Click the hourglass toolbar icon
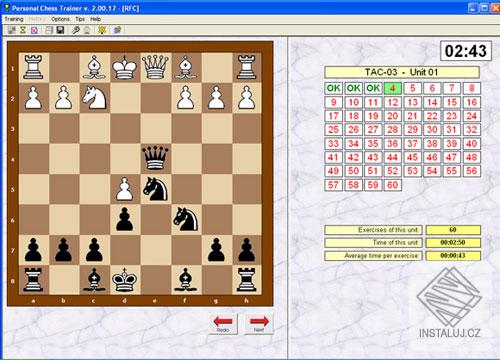 23,30
